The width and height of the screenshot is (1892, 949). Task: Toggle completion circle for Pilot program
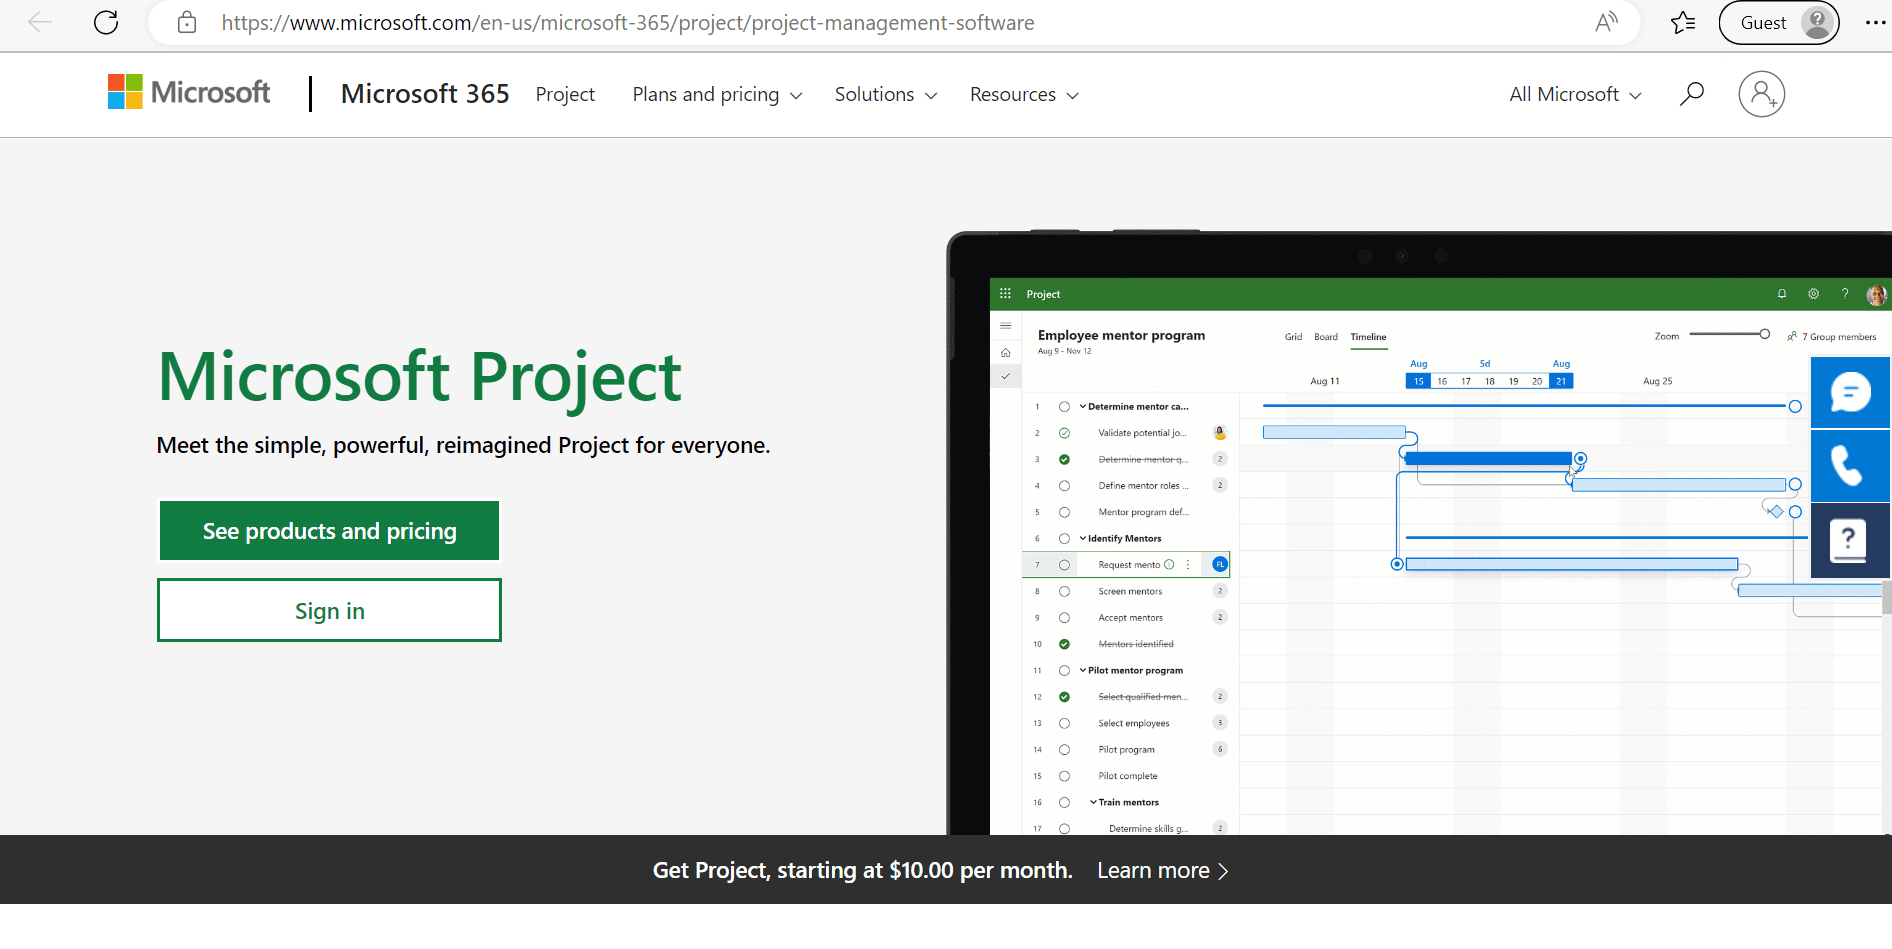(1065, 750)
